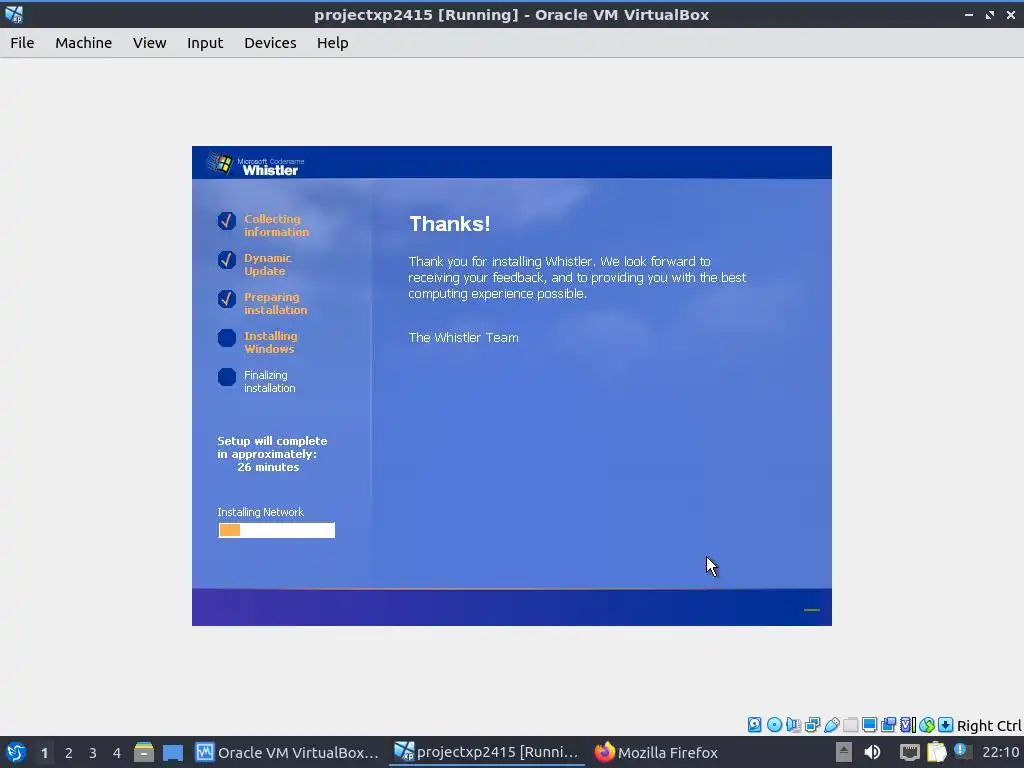The image size is (1024, 768).
Task: Click the mouse integration status icon
Action: (x=927, y=724)
